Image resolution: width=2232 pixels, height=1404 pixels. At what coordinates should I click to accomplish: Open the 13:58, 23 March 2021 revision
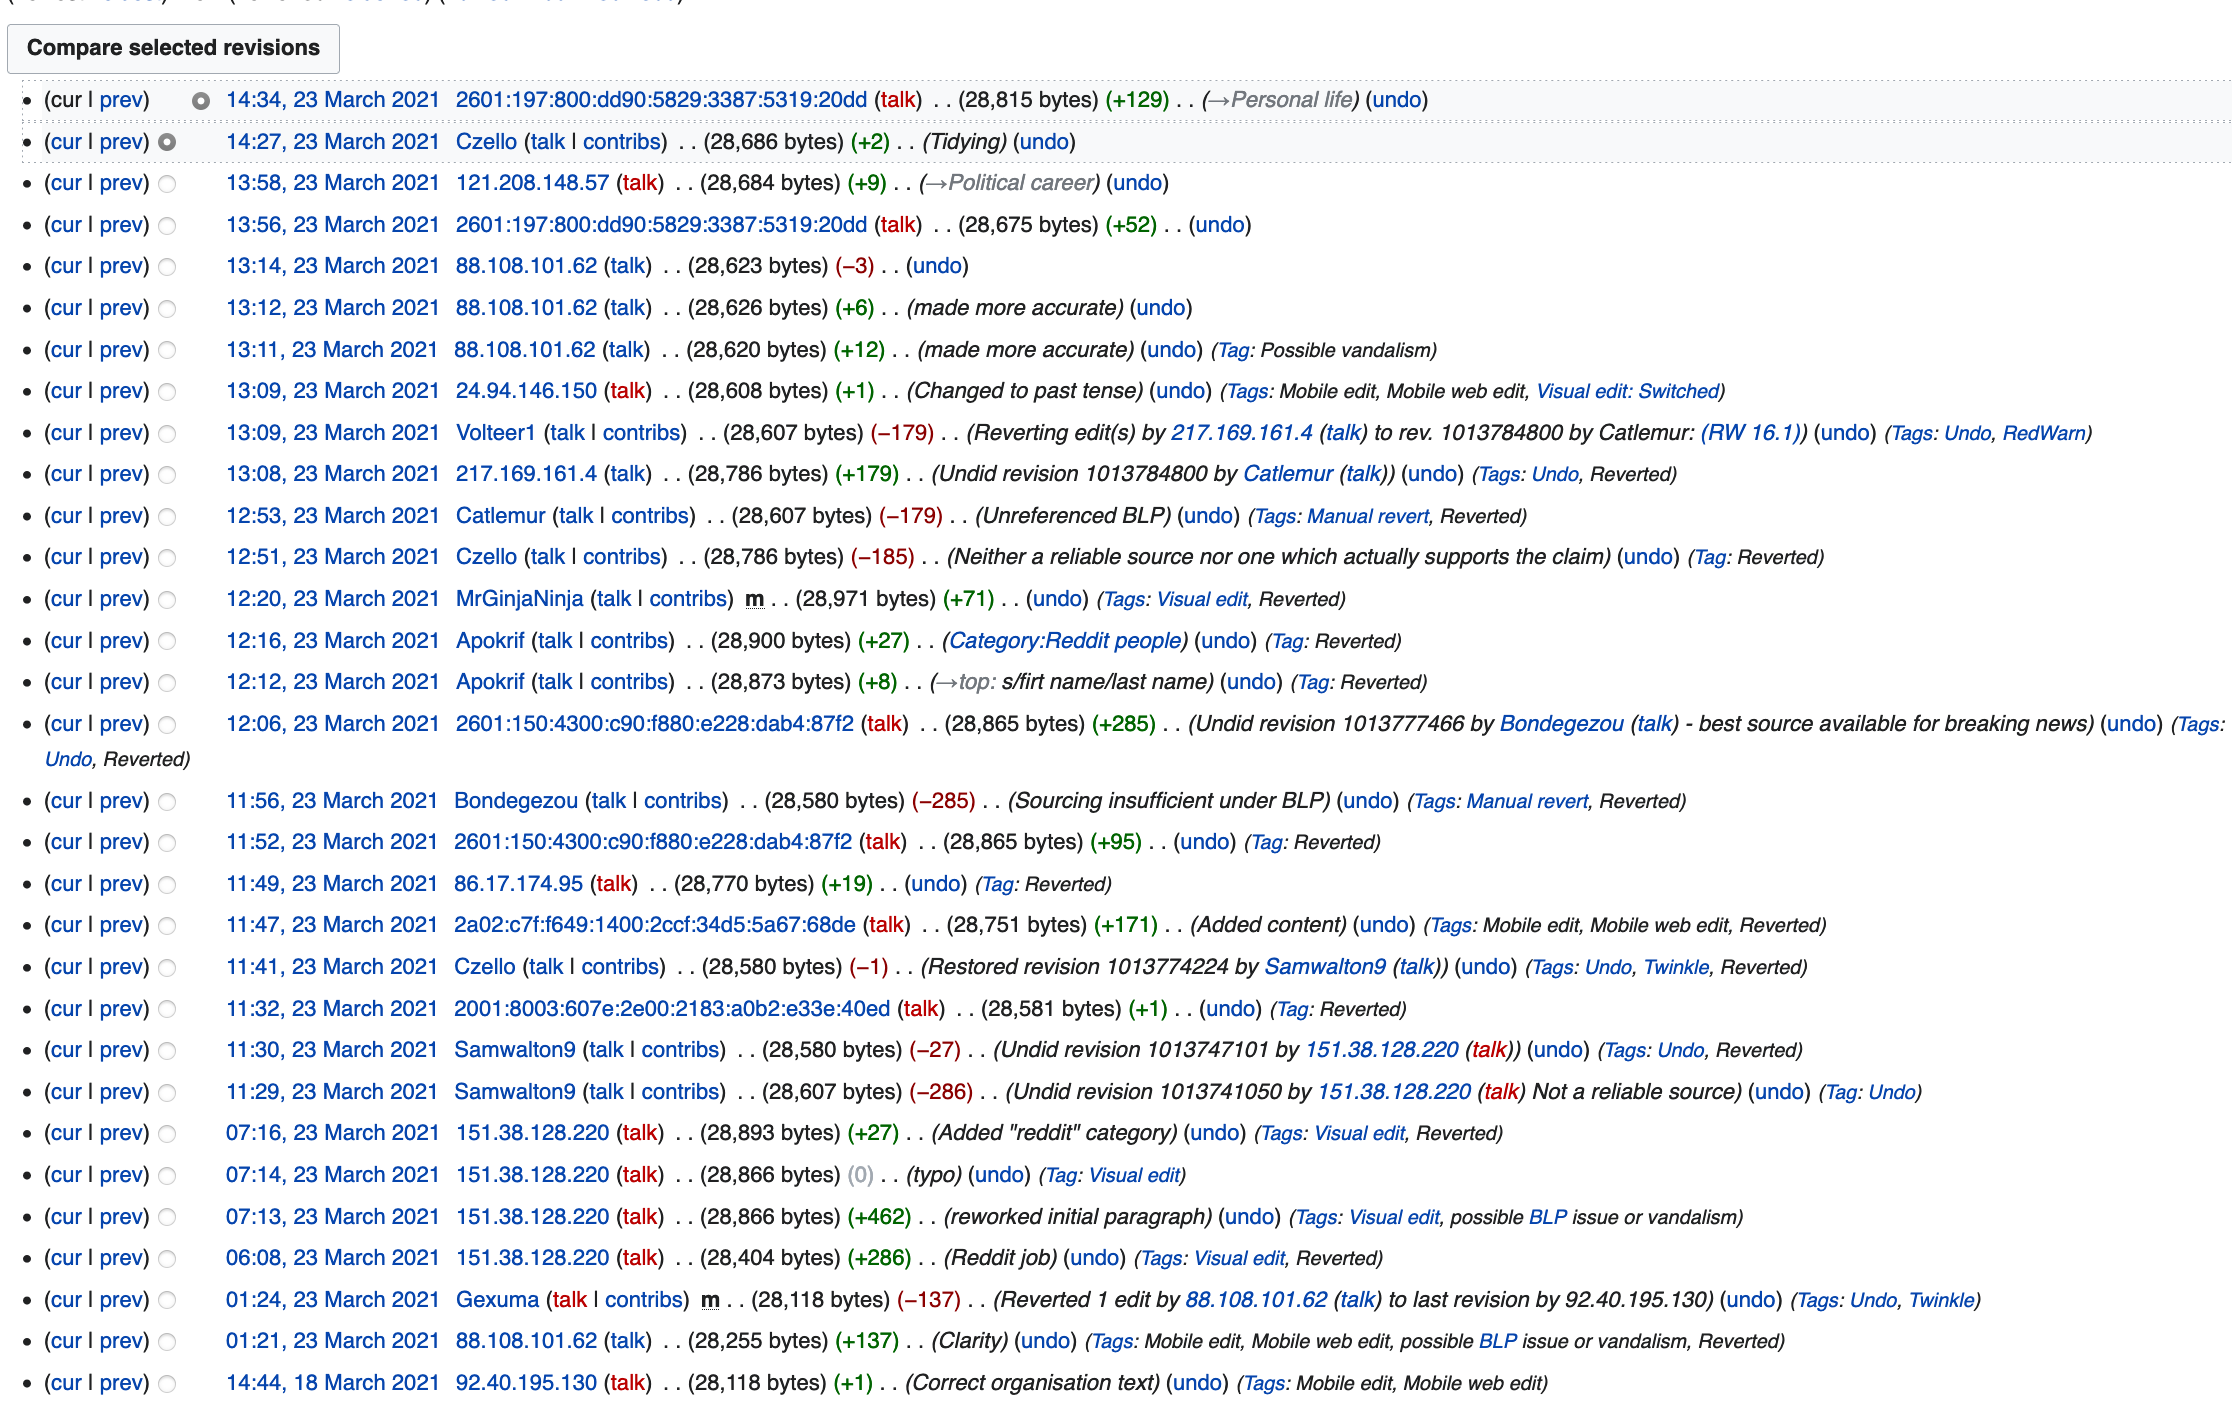tap(332, 183)
